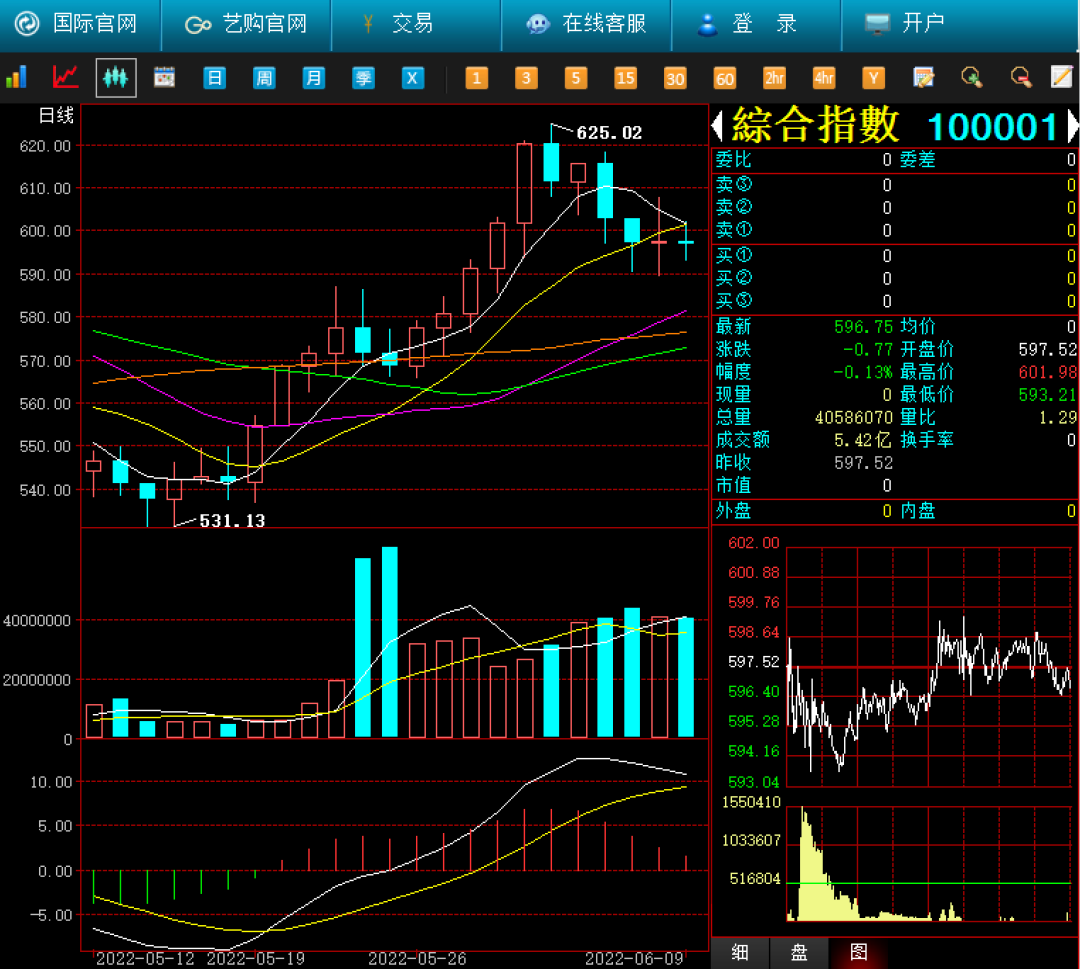Go to previous index with left arrow
The height and width of the screenshot is (969, 1080).
[717, 125]
